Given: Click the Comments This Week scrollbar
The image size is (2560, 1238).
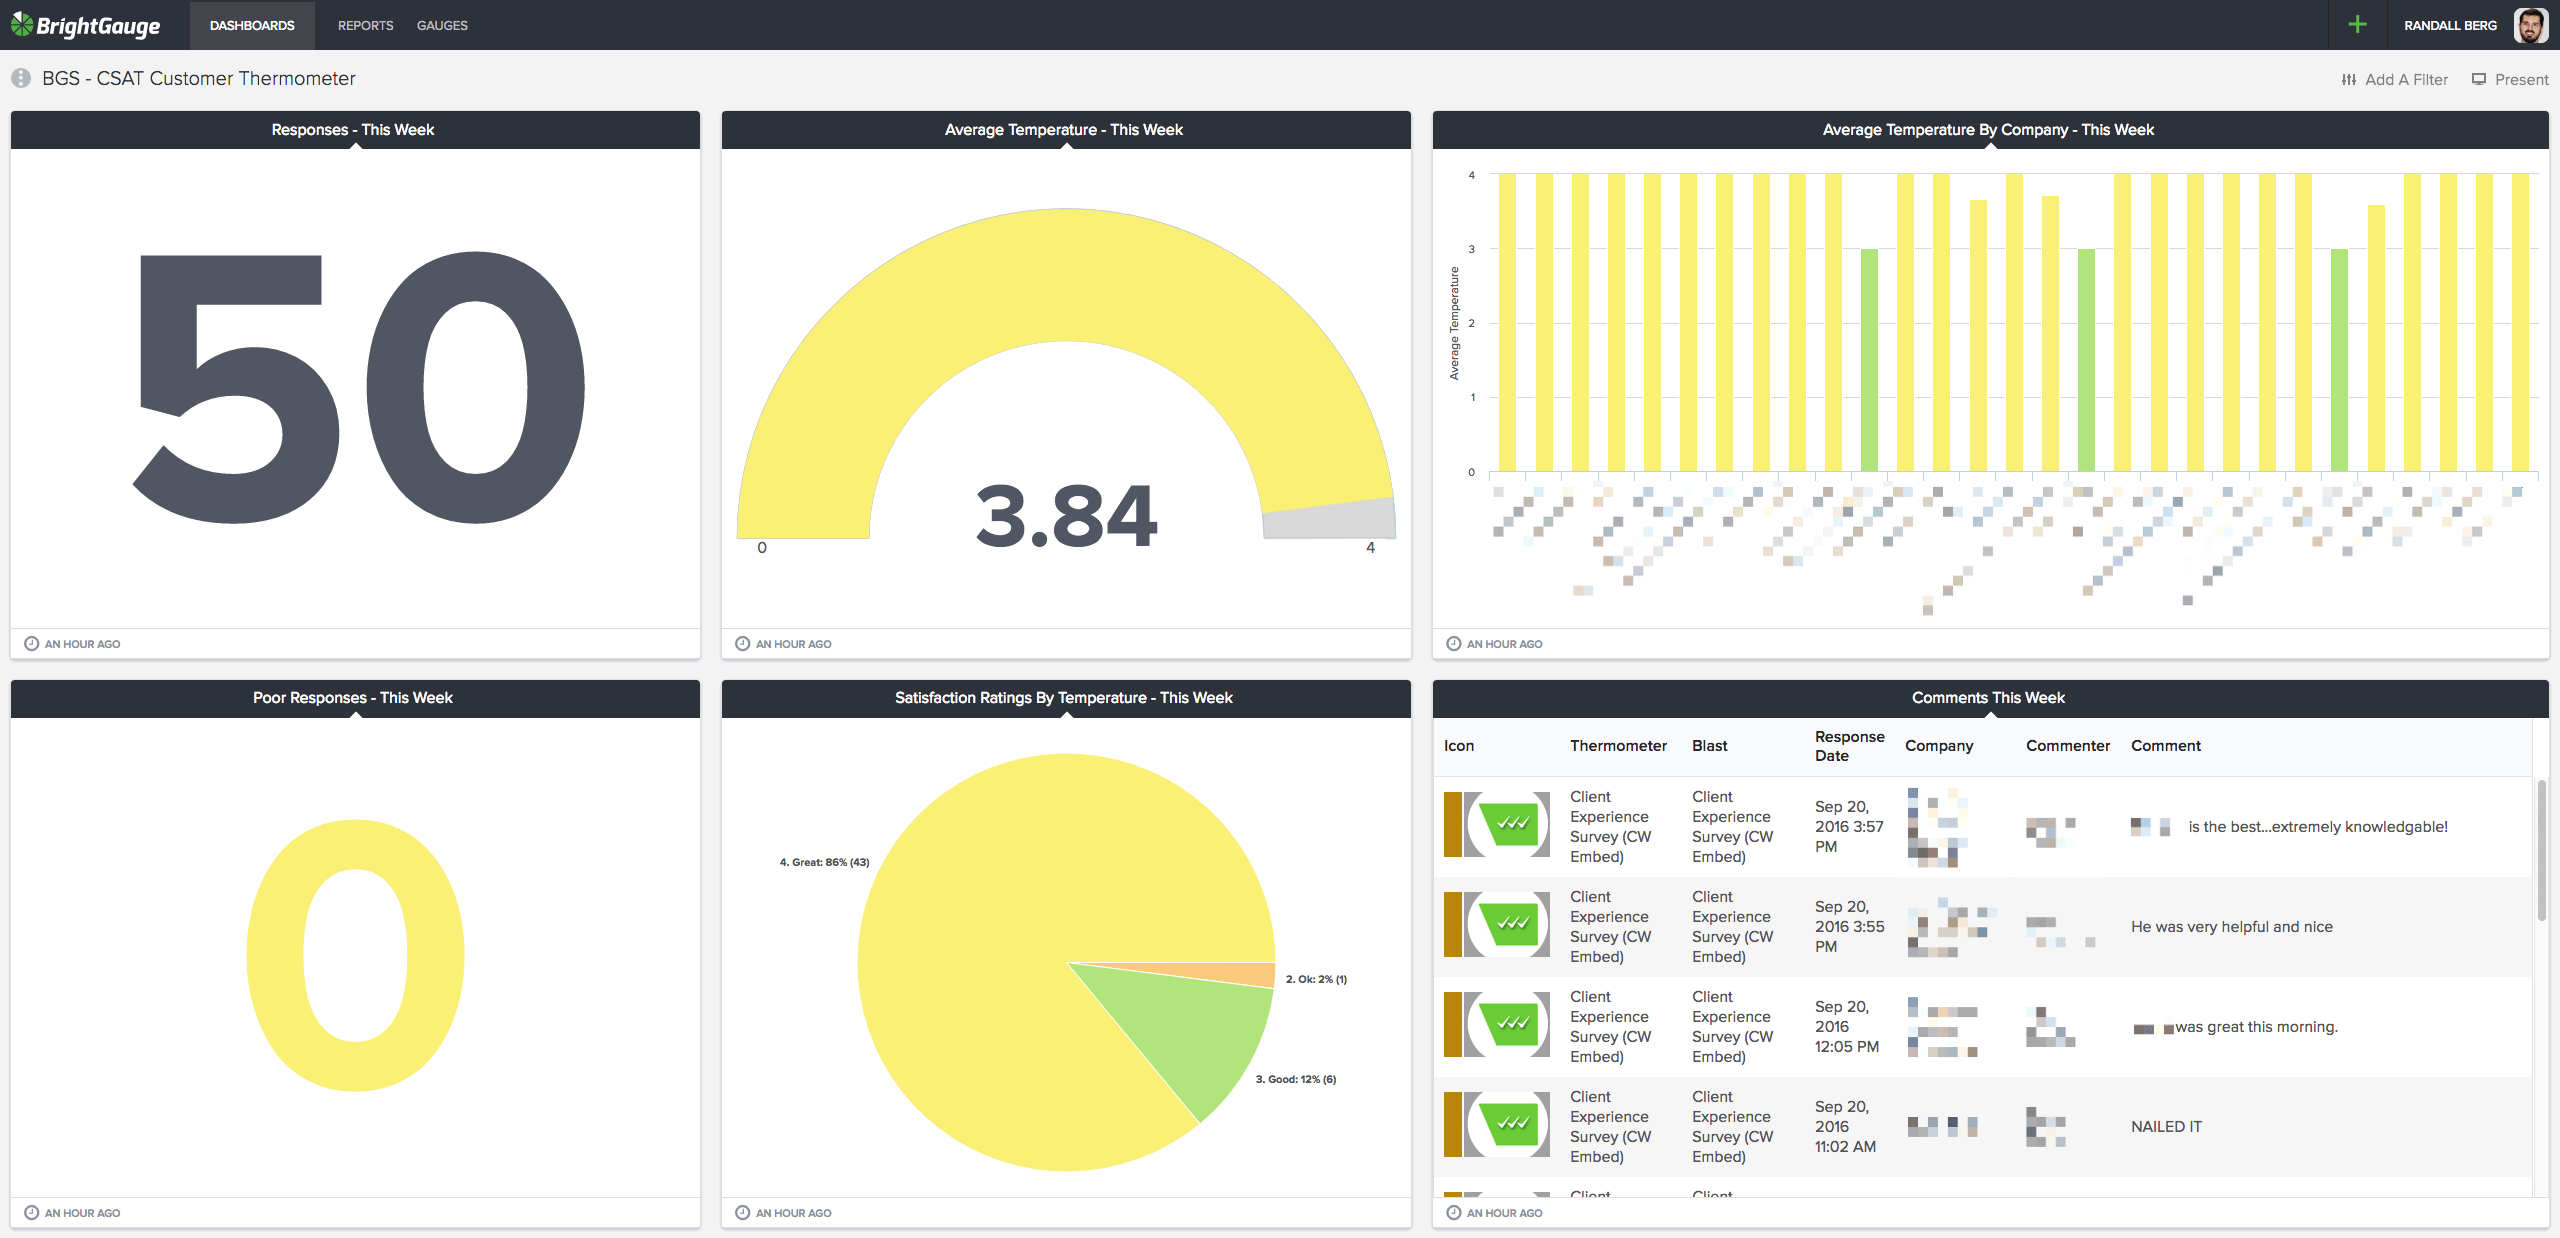Looking at the screenshot, I should point(2541,850).
